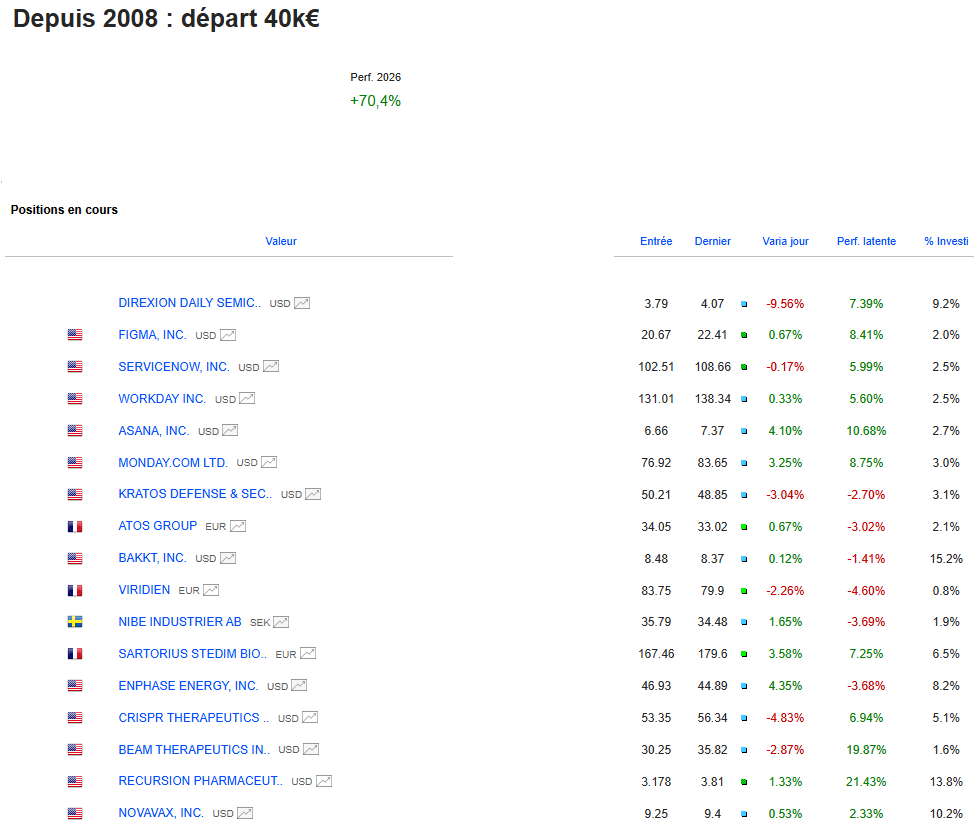
Task: Click the blue status dot in DIREXION row
Action: tap(744, 304)
